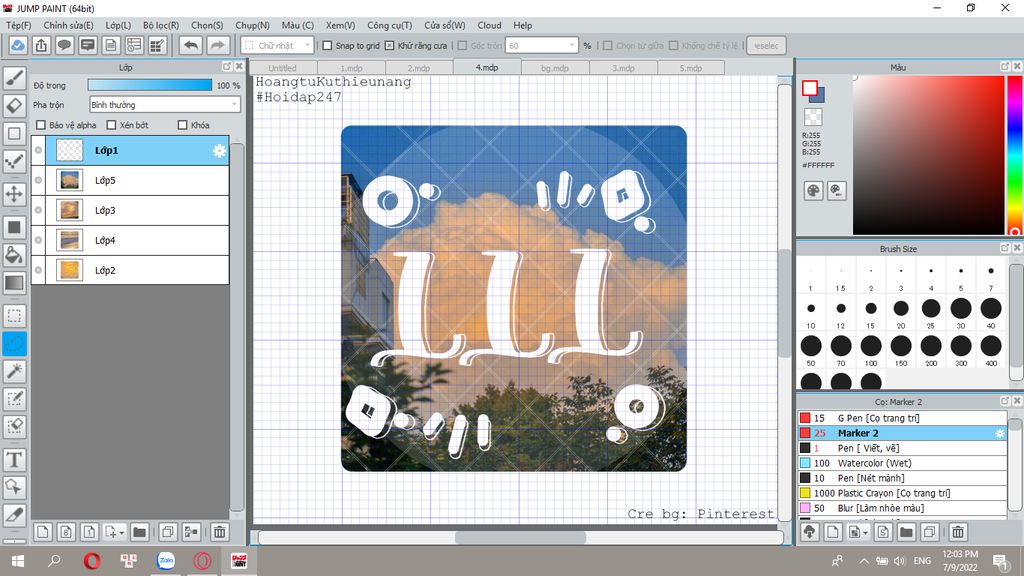
Task: Toggle Xén bớt checkbox
Action: [111, 125]
